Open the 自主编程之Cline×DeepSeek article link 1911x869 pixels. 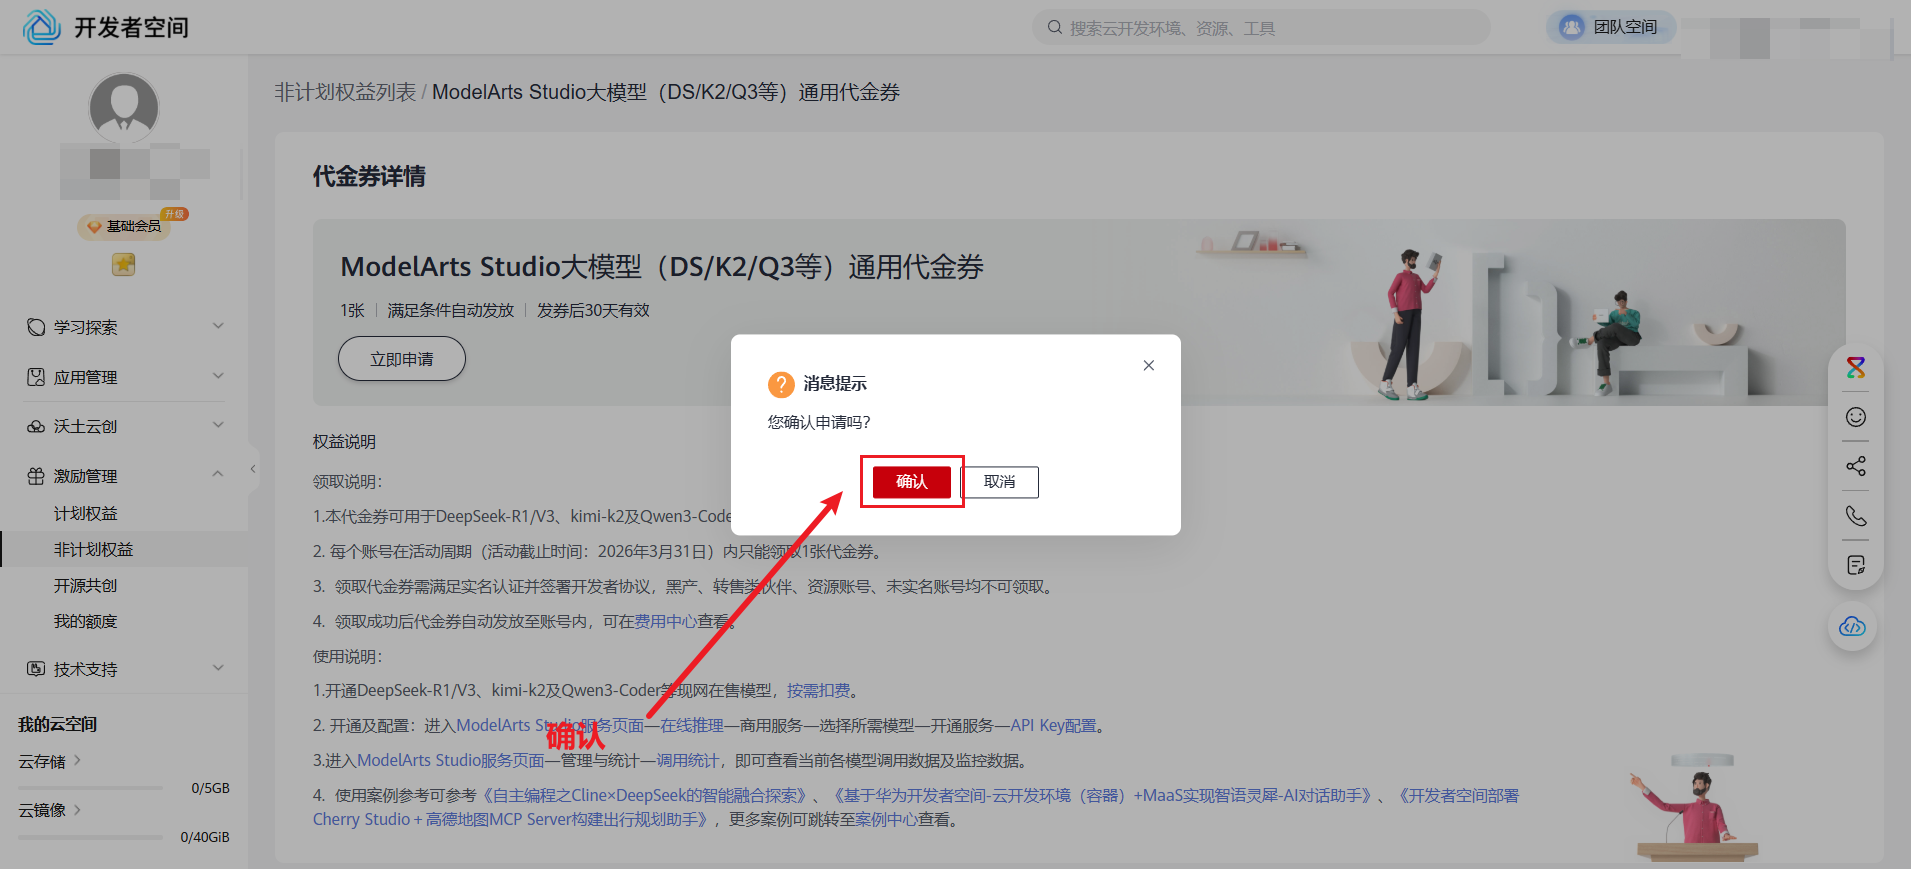click(644, 795)
